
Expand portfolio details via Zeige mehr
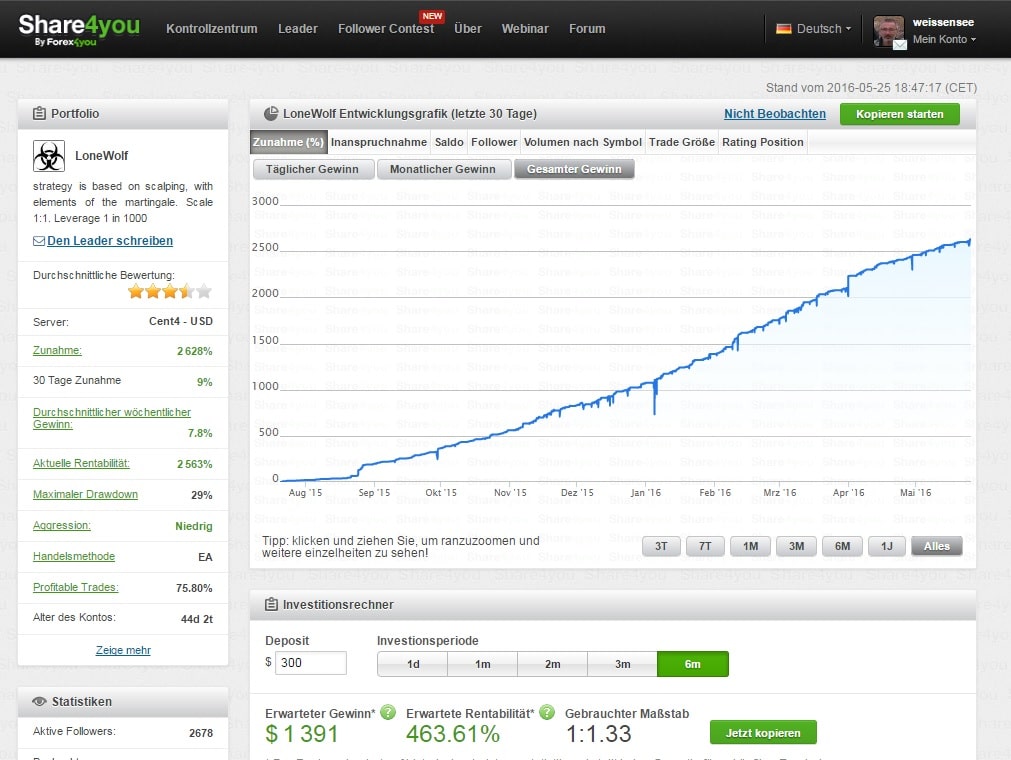click(x=123, y=650)
